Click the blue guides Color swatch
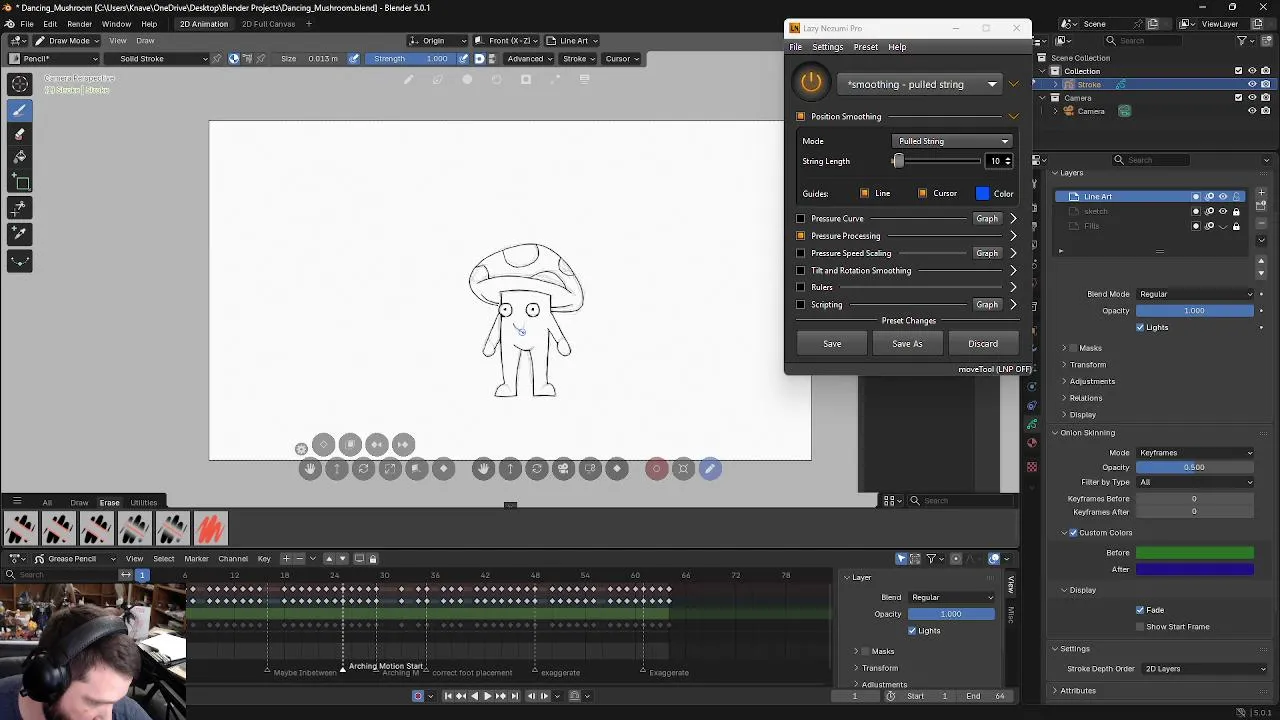 tap(982, 193)
